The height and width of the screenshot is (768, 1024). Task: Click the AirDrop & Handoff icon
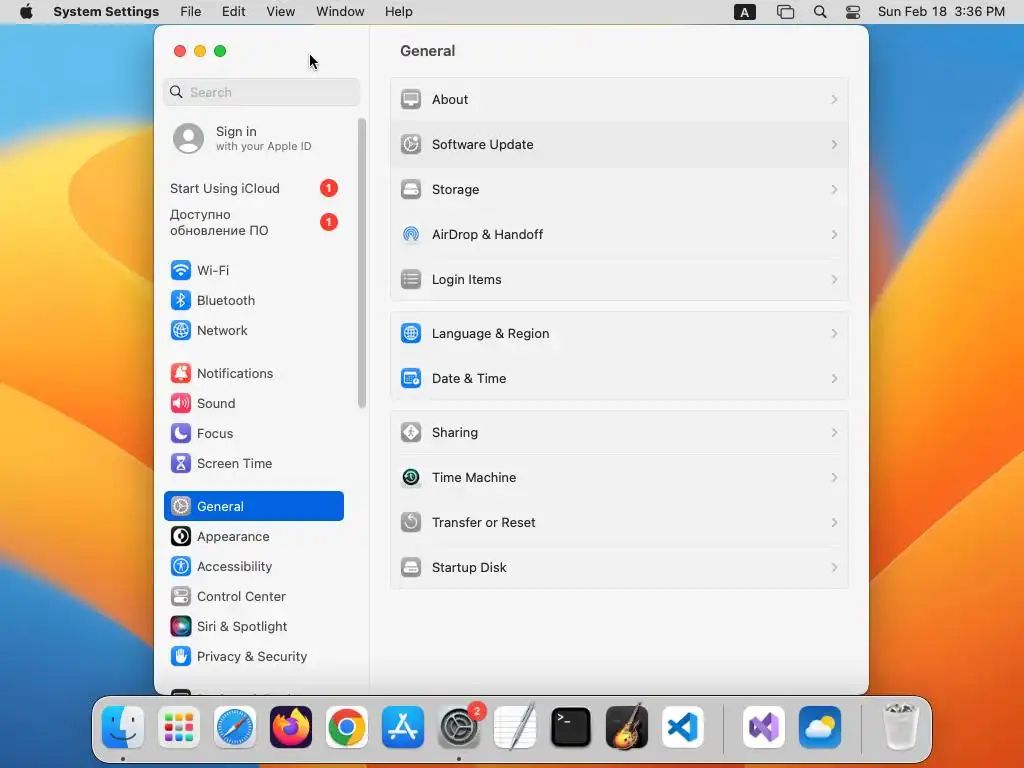pos(411,234)
